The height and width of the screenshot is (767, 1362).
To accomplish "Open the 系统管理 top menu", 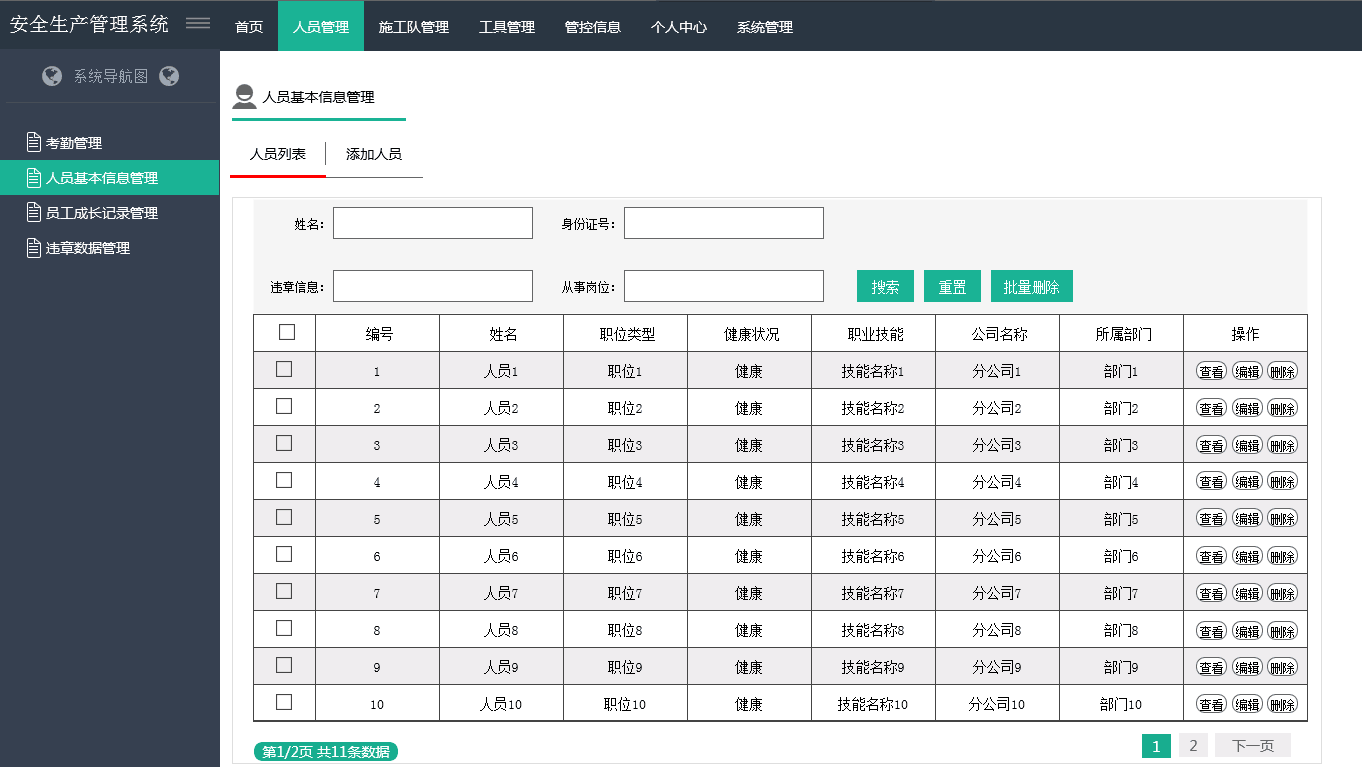I will [x=765, y=27].
